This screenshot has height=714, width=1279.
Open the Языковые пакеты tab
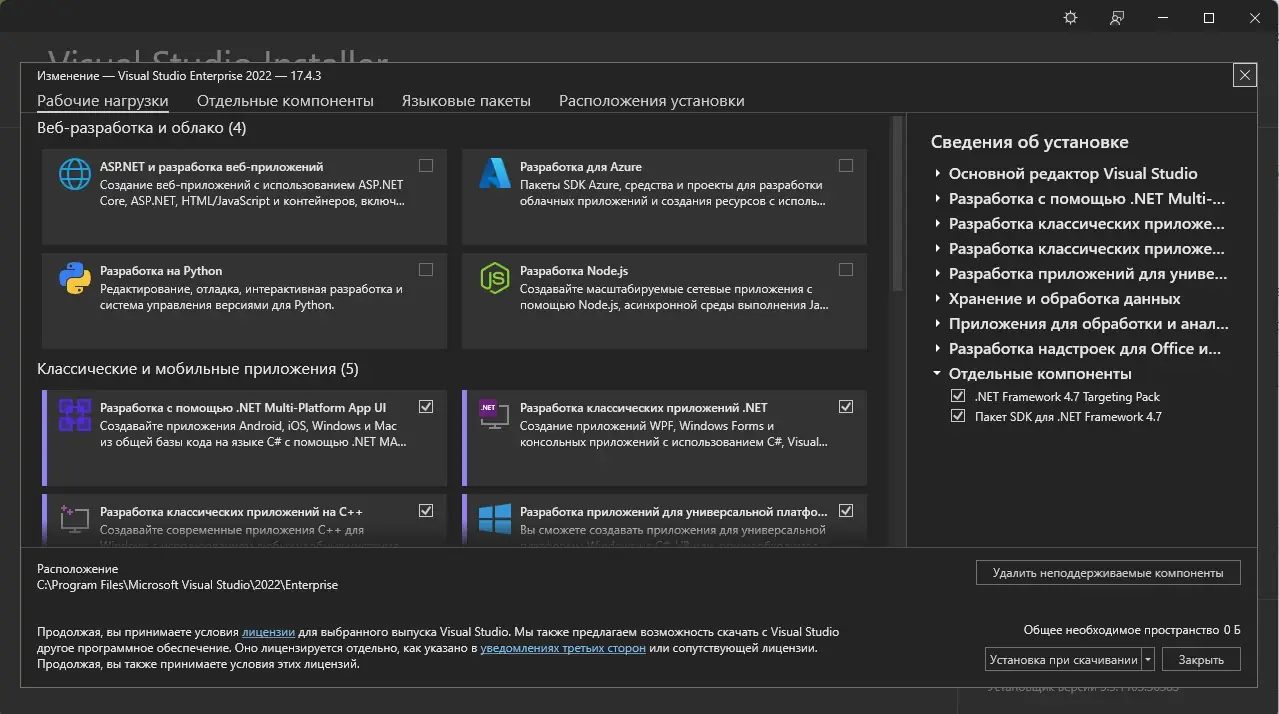pos(466,101)
